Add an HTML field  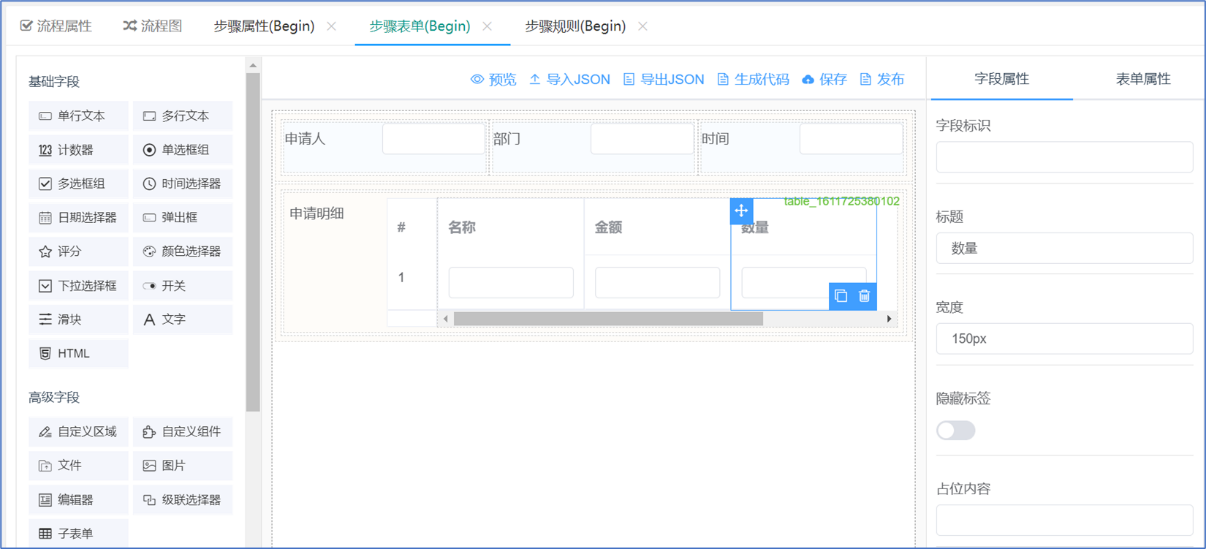[x=79, y=354]
